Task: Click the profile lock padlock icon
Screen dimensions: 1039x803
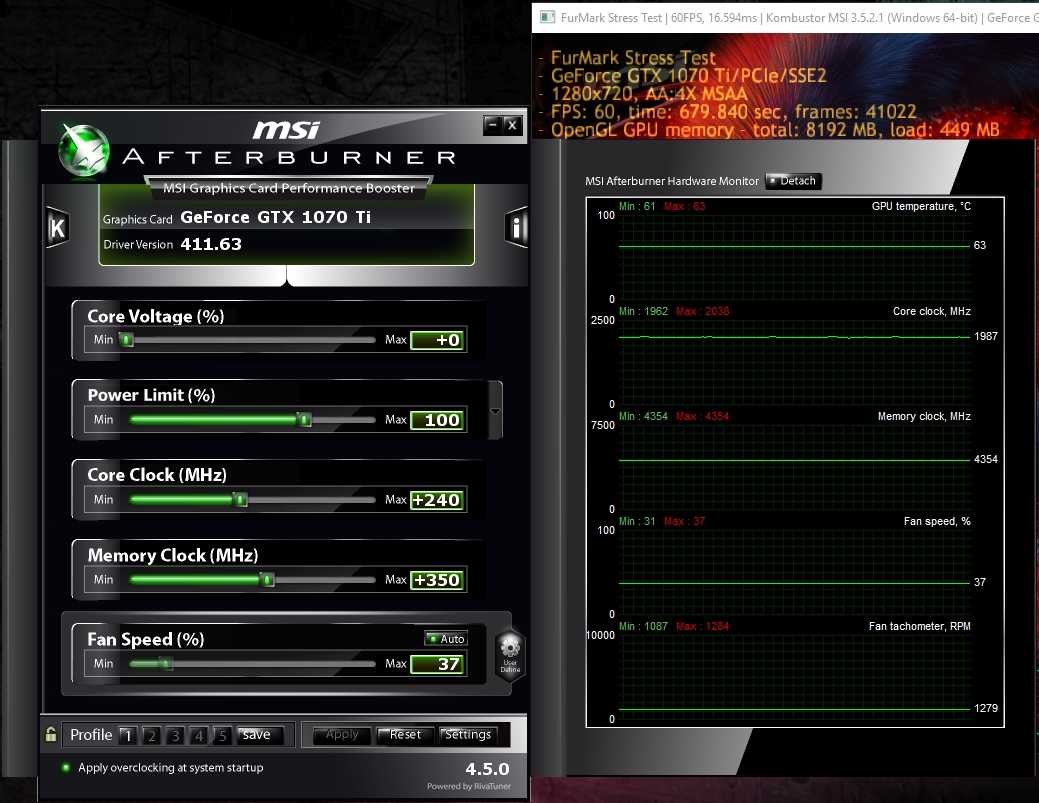Action: pyautogui.click(x=50, y=735)
